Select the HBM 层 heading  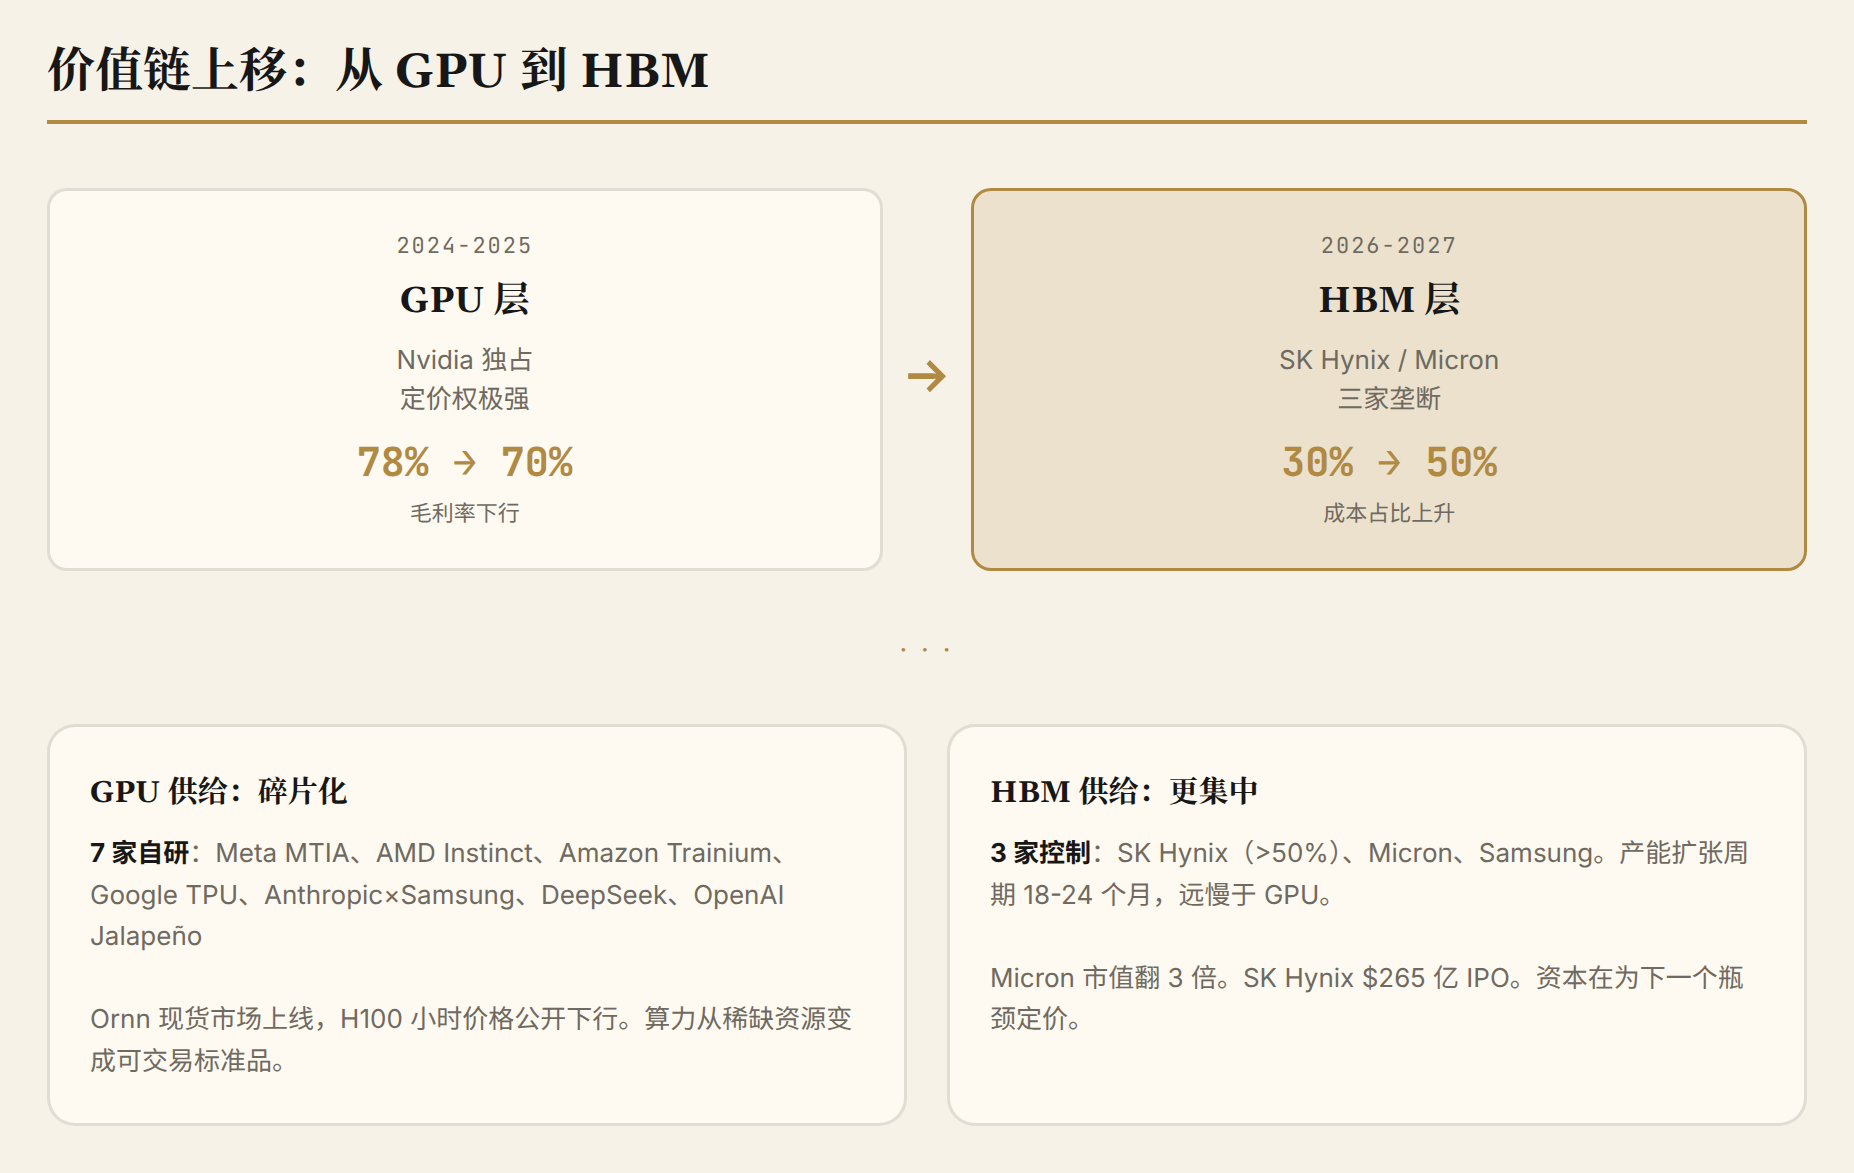point(1389,299)
